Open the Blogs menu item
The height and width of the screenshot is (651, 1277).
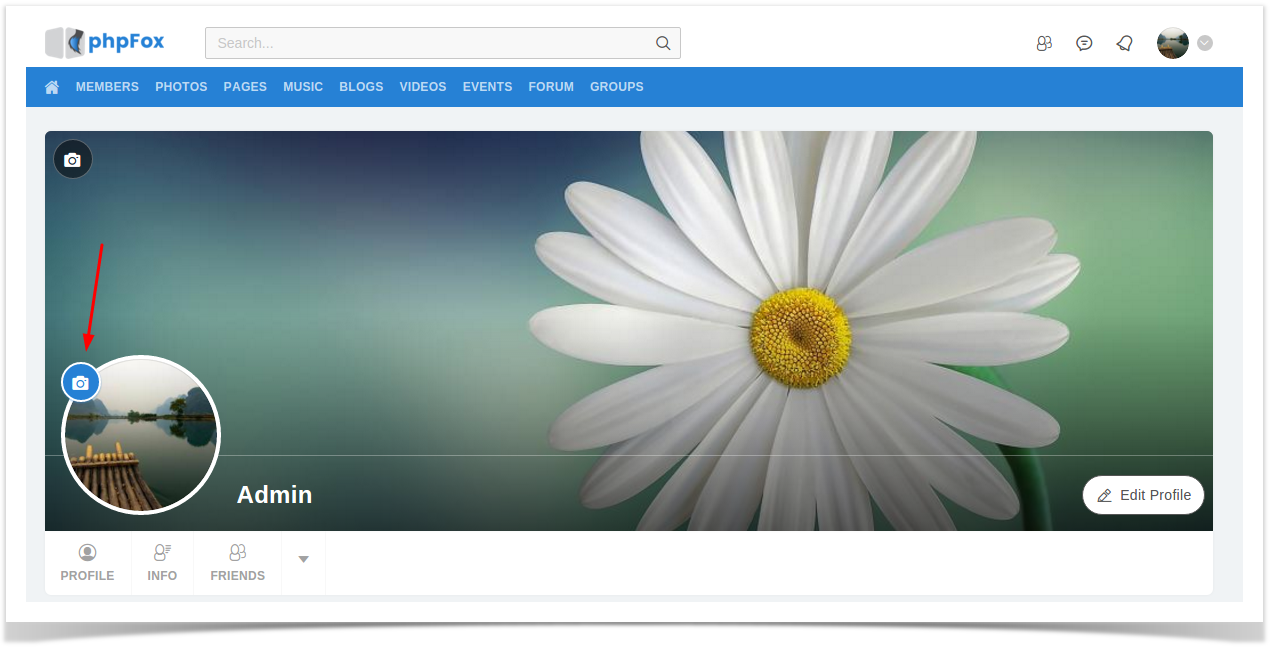tap(361, 87)
